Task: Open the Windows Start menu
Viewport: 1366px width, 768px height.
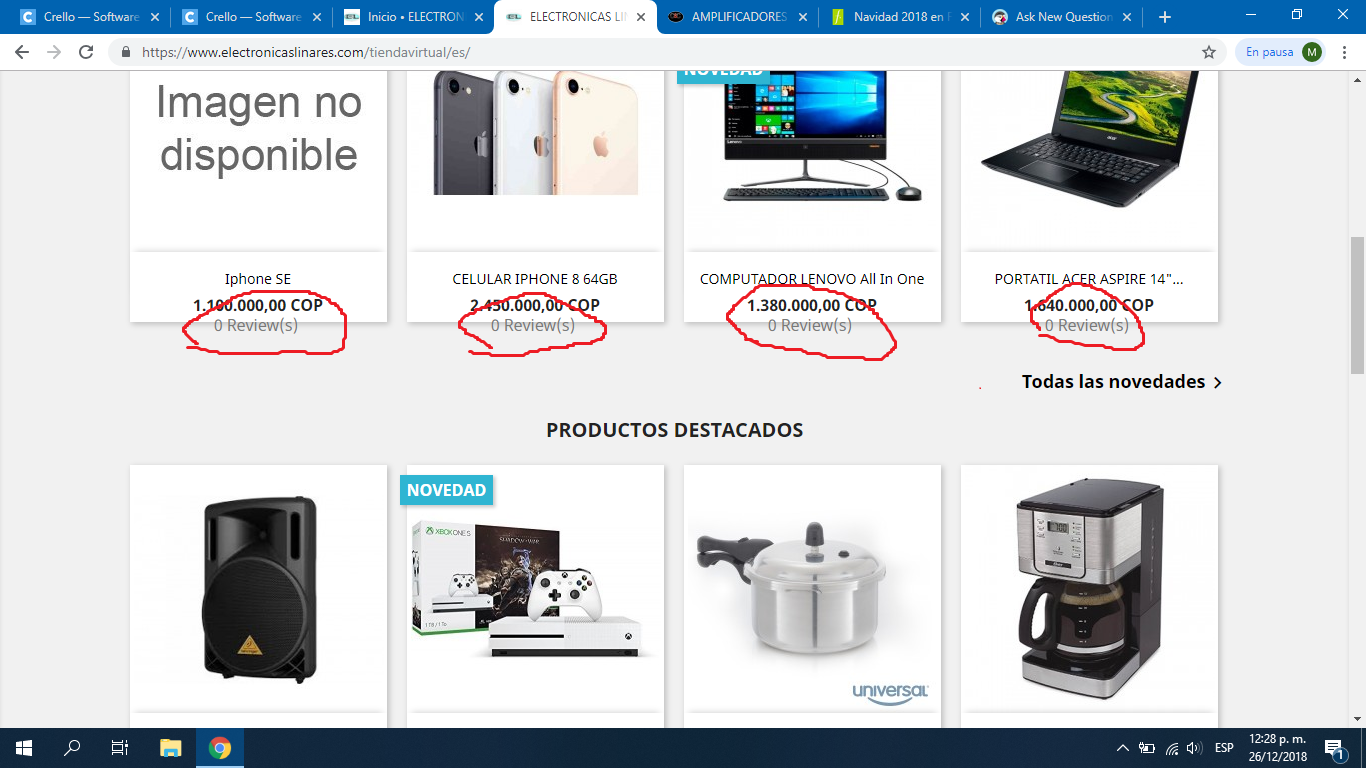Action: pyautogui.click(x=24, y=748)
